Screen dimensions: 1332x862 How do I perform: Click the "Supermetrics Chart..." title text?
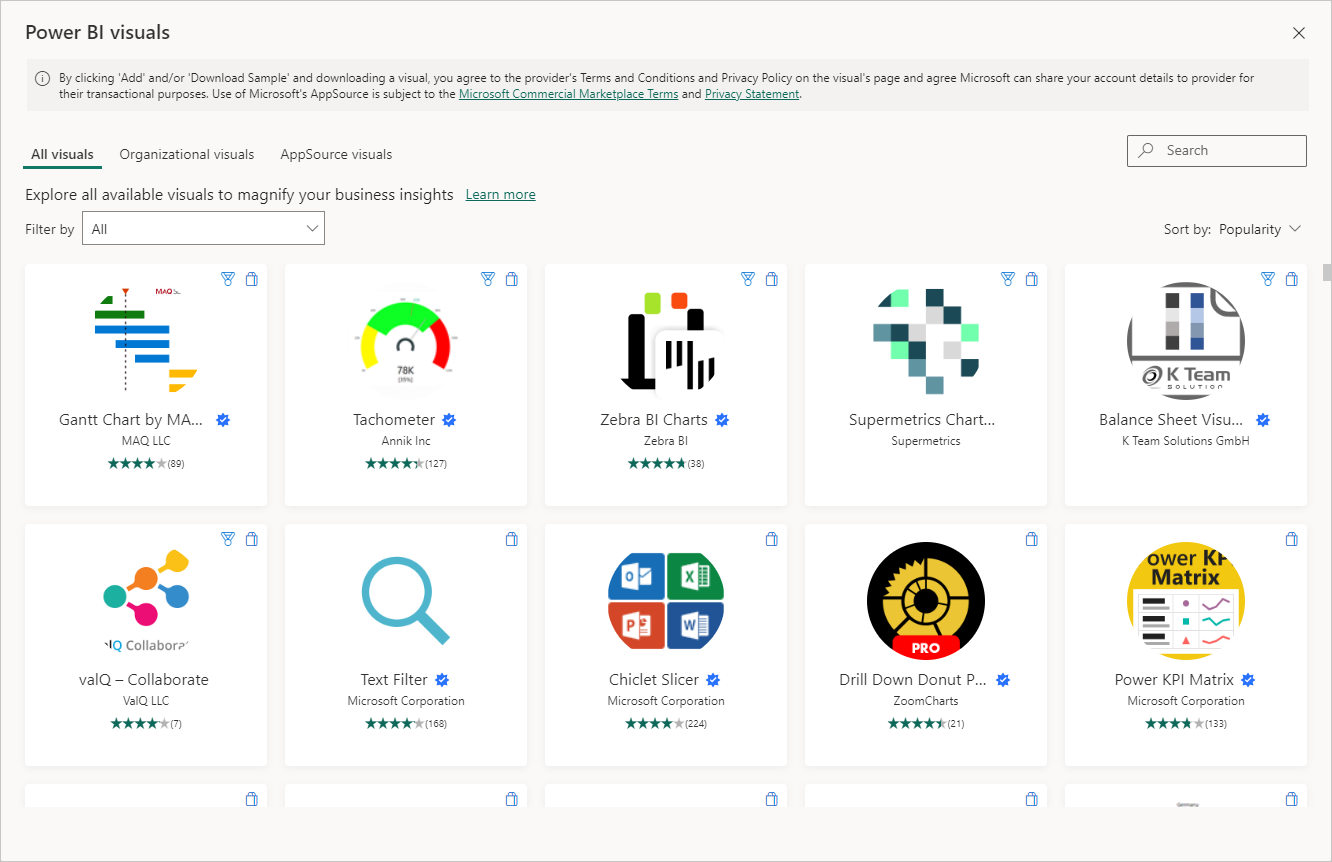point(922,420)
